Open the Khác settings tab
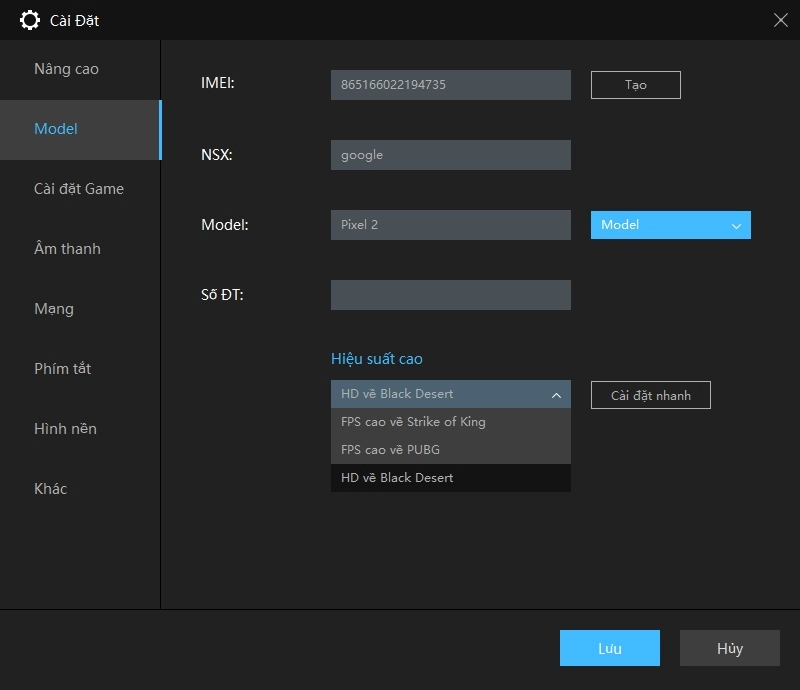Screen dimensions: 800x690 click(x=50, y=489)
